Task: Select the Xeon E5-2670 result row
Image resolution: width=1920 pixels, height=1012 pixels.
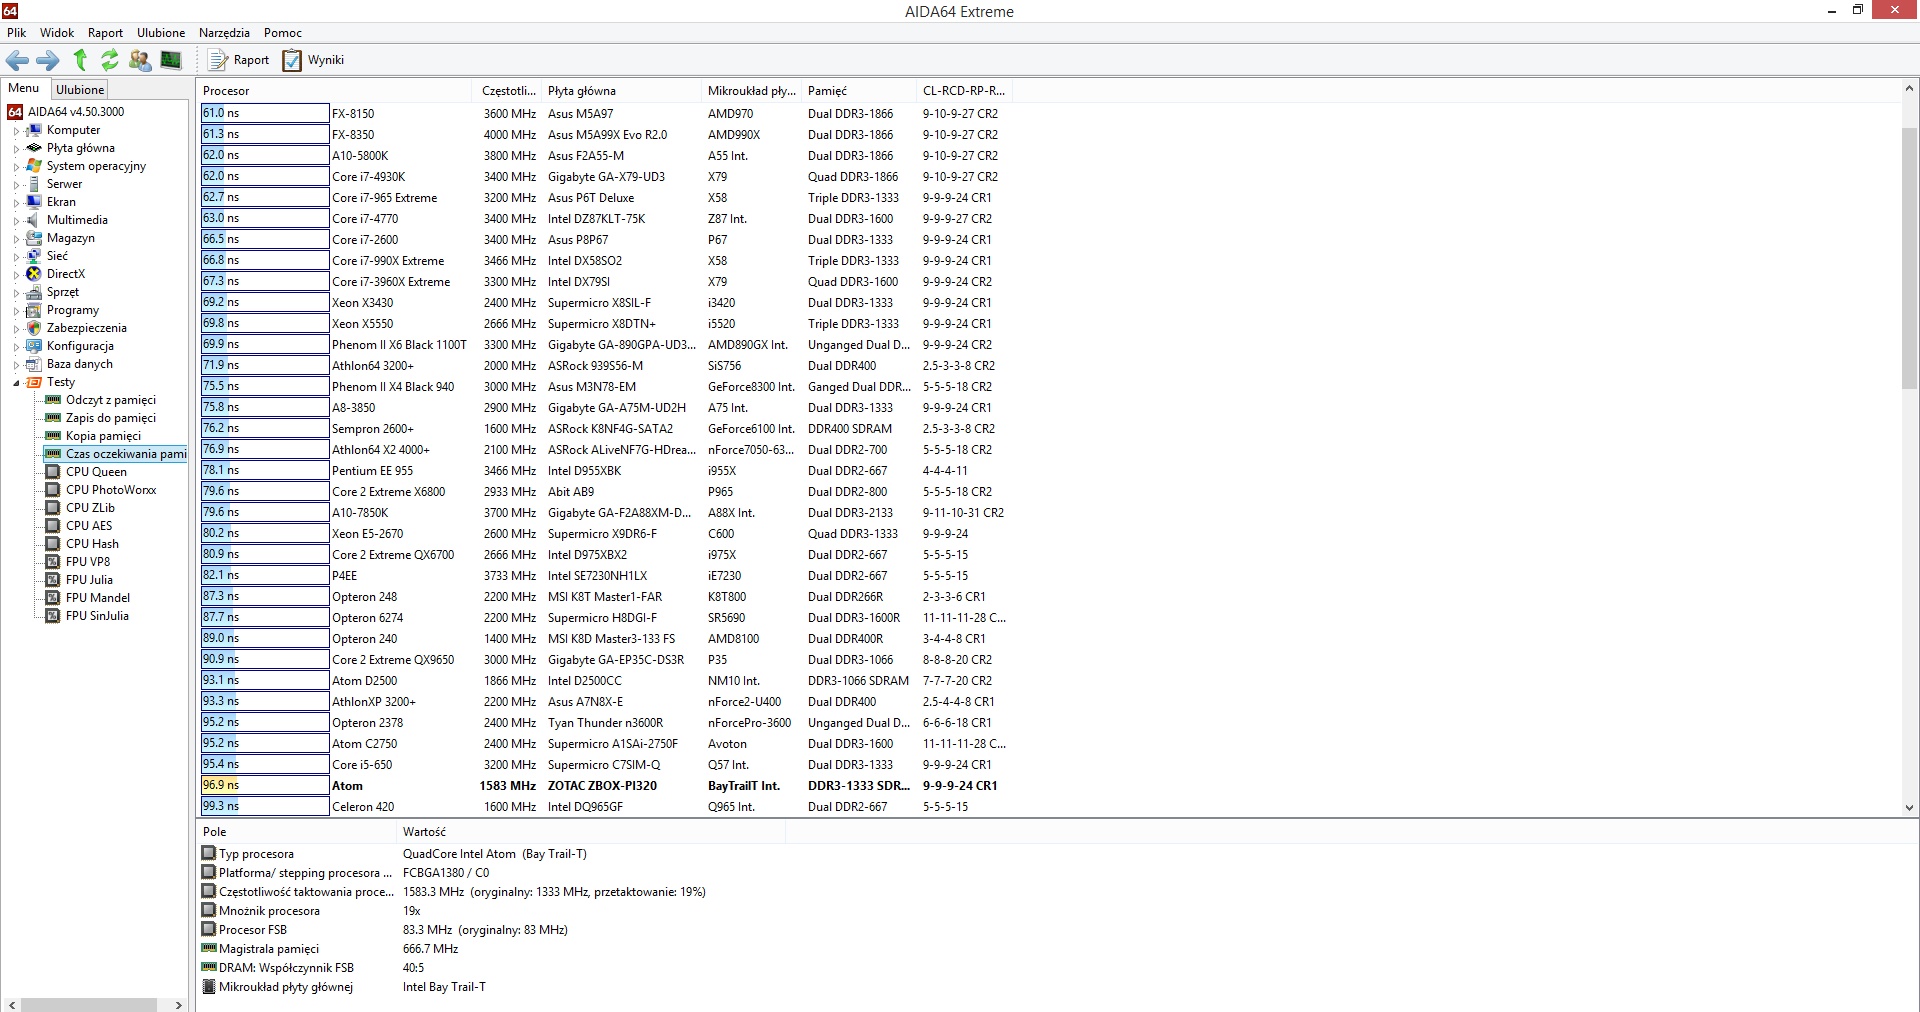Action: [607, 533]
